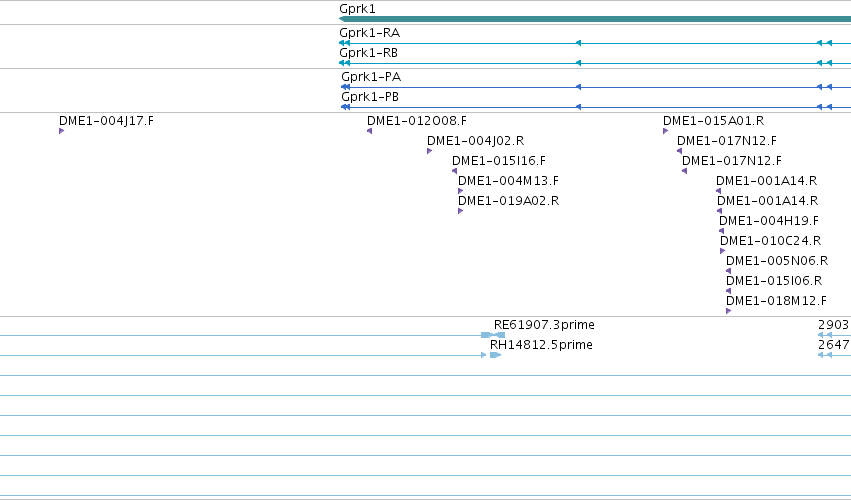Select the arrow glyph under DME1-004M13.F
The image size is (851, 500).
point(460,191)
